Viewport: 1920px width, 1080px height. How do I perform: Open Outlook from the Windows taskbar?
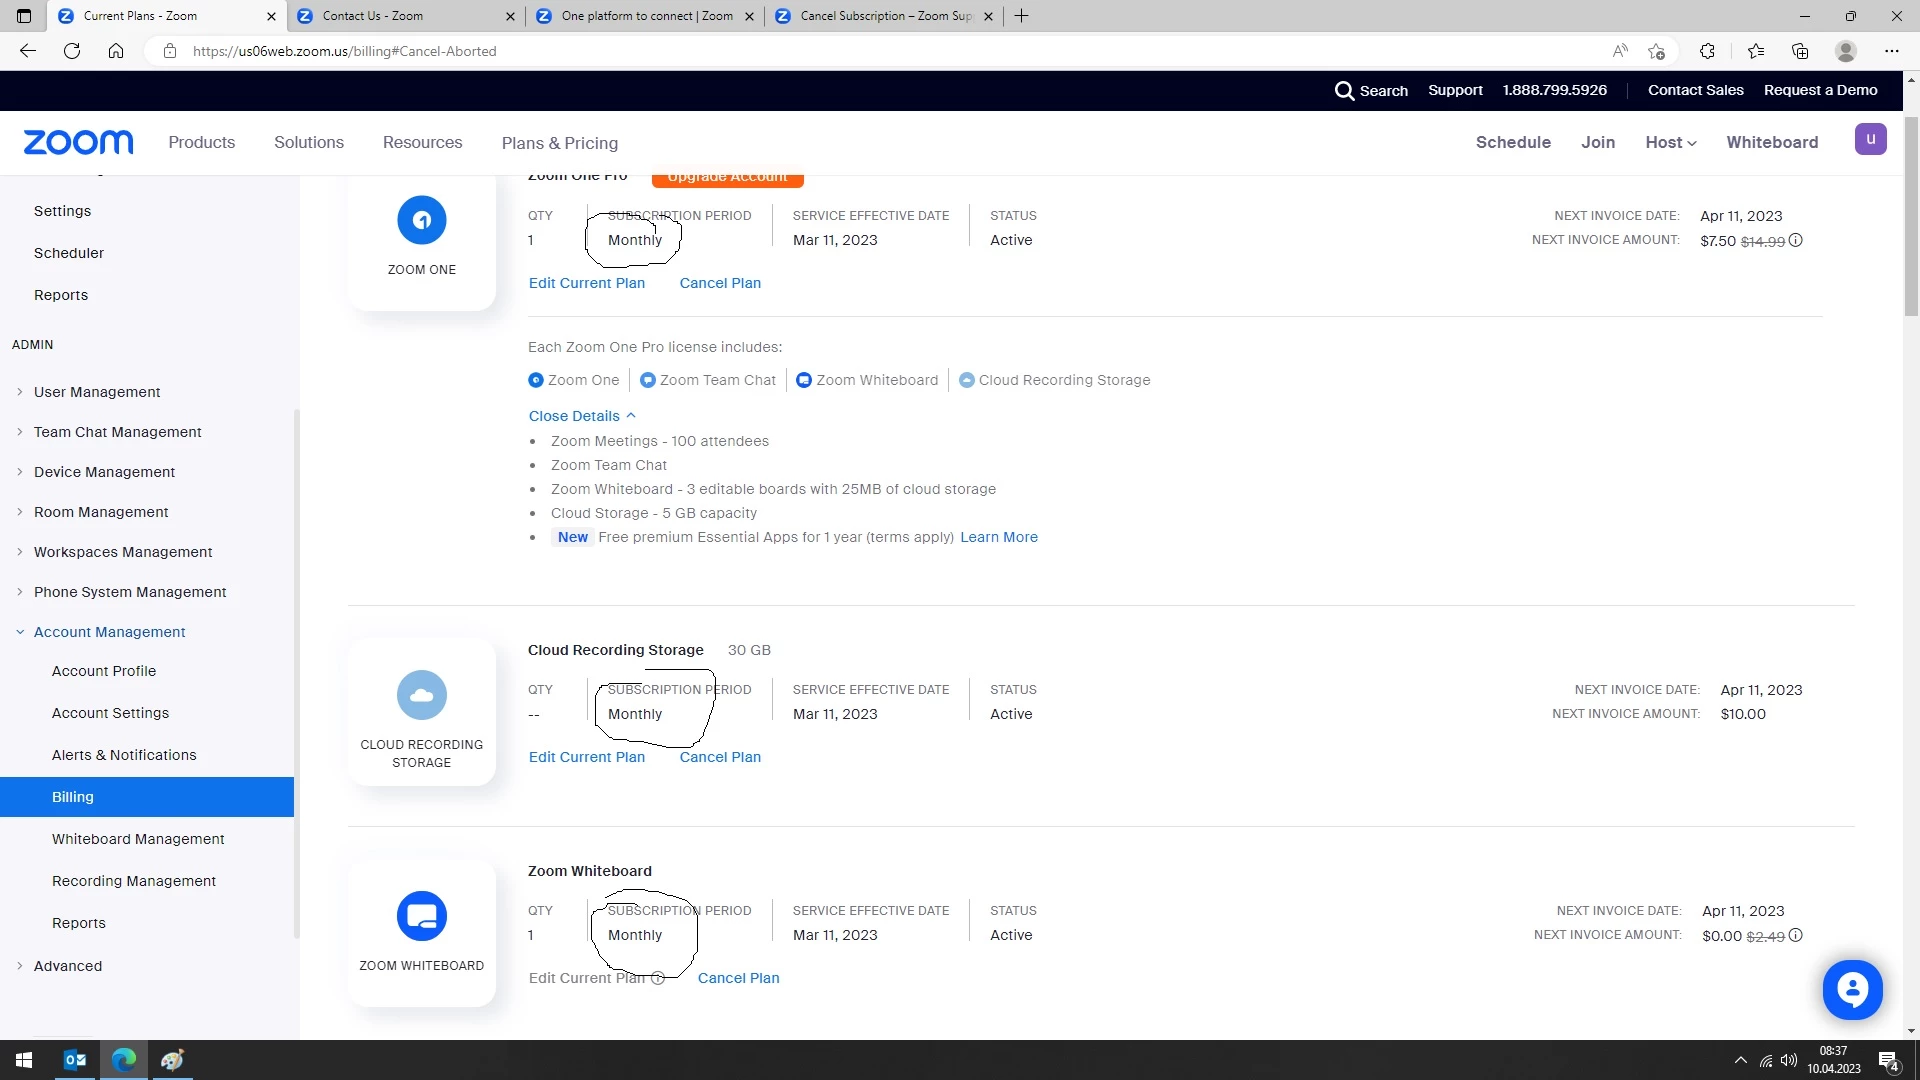point(75,1060)
